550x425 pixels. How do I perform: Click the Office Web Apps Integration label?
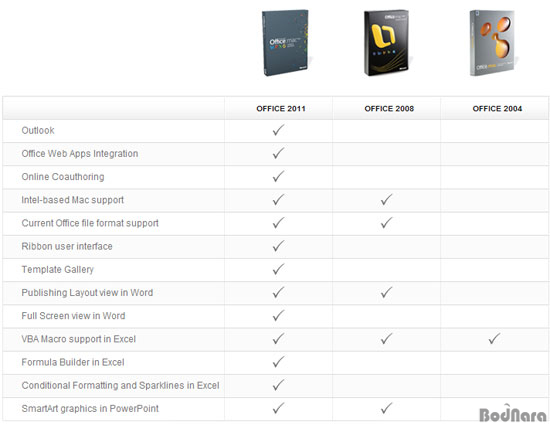click(80, 154)
